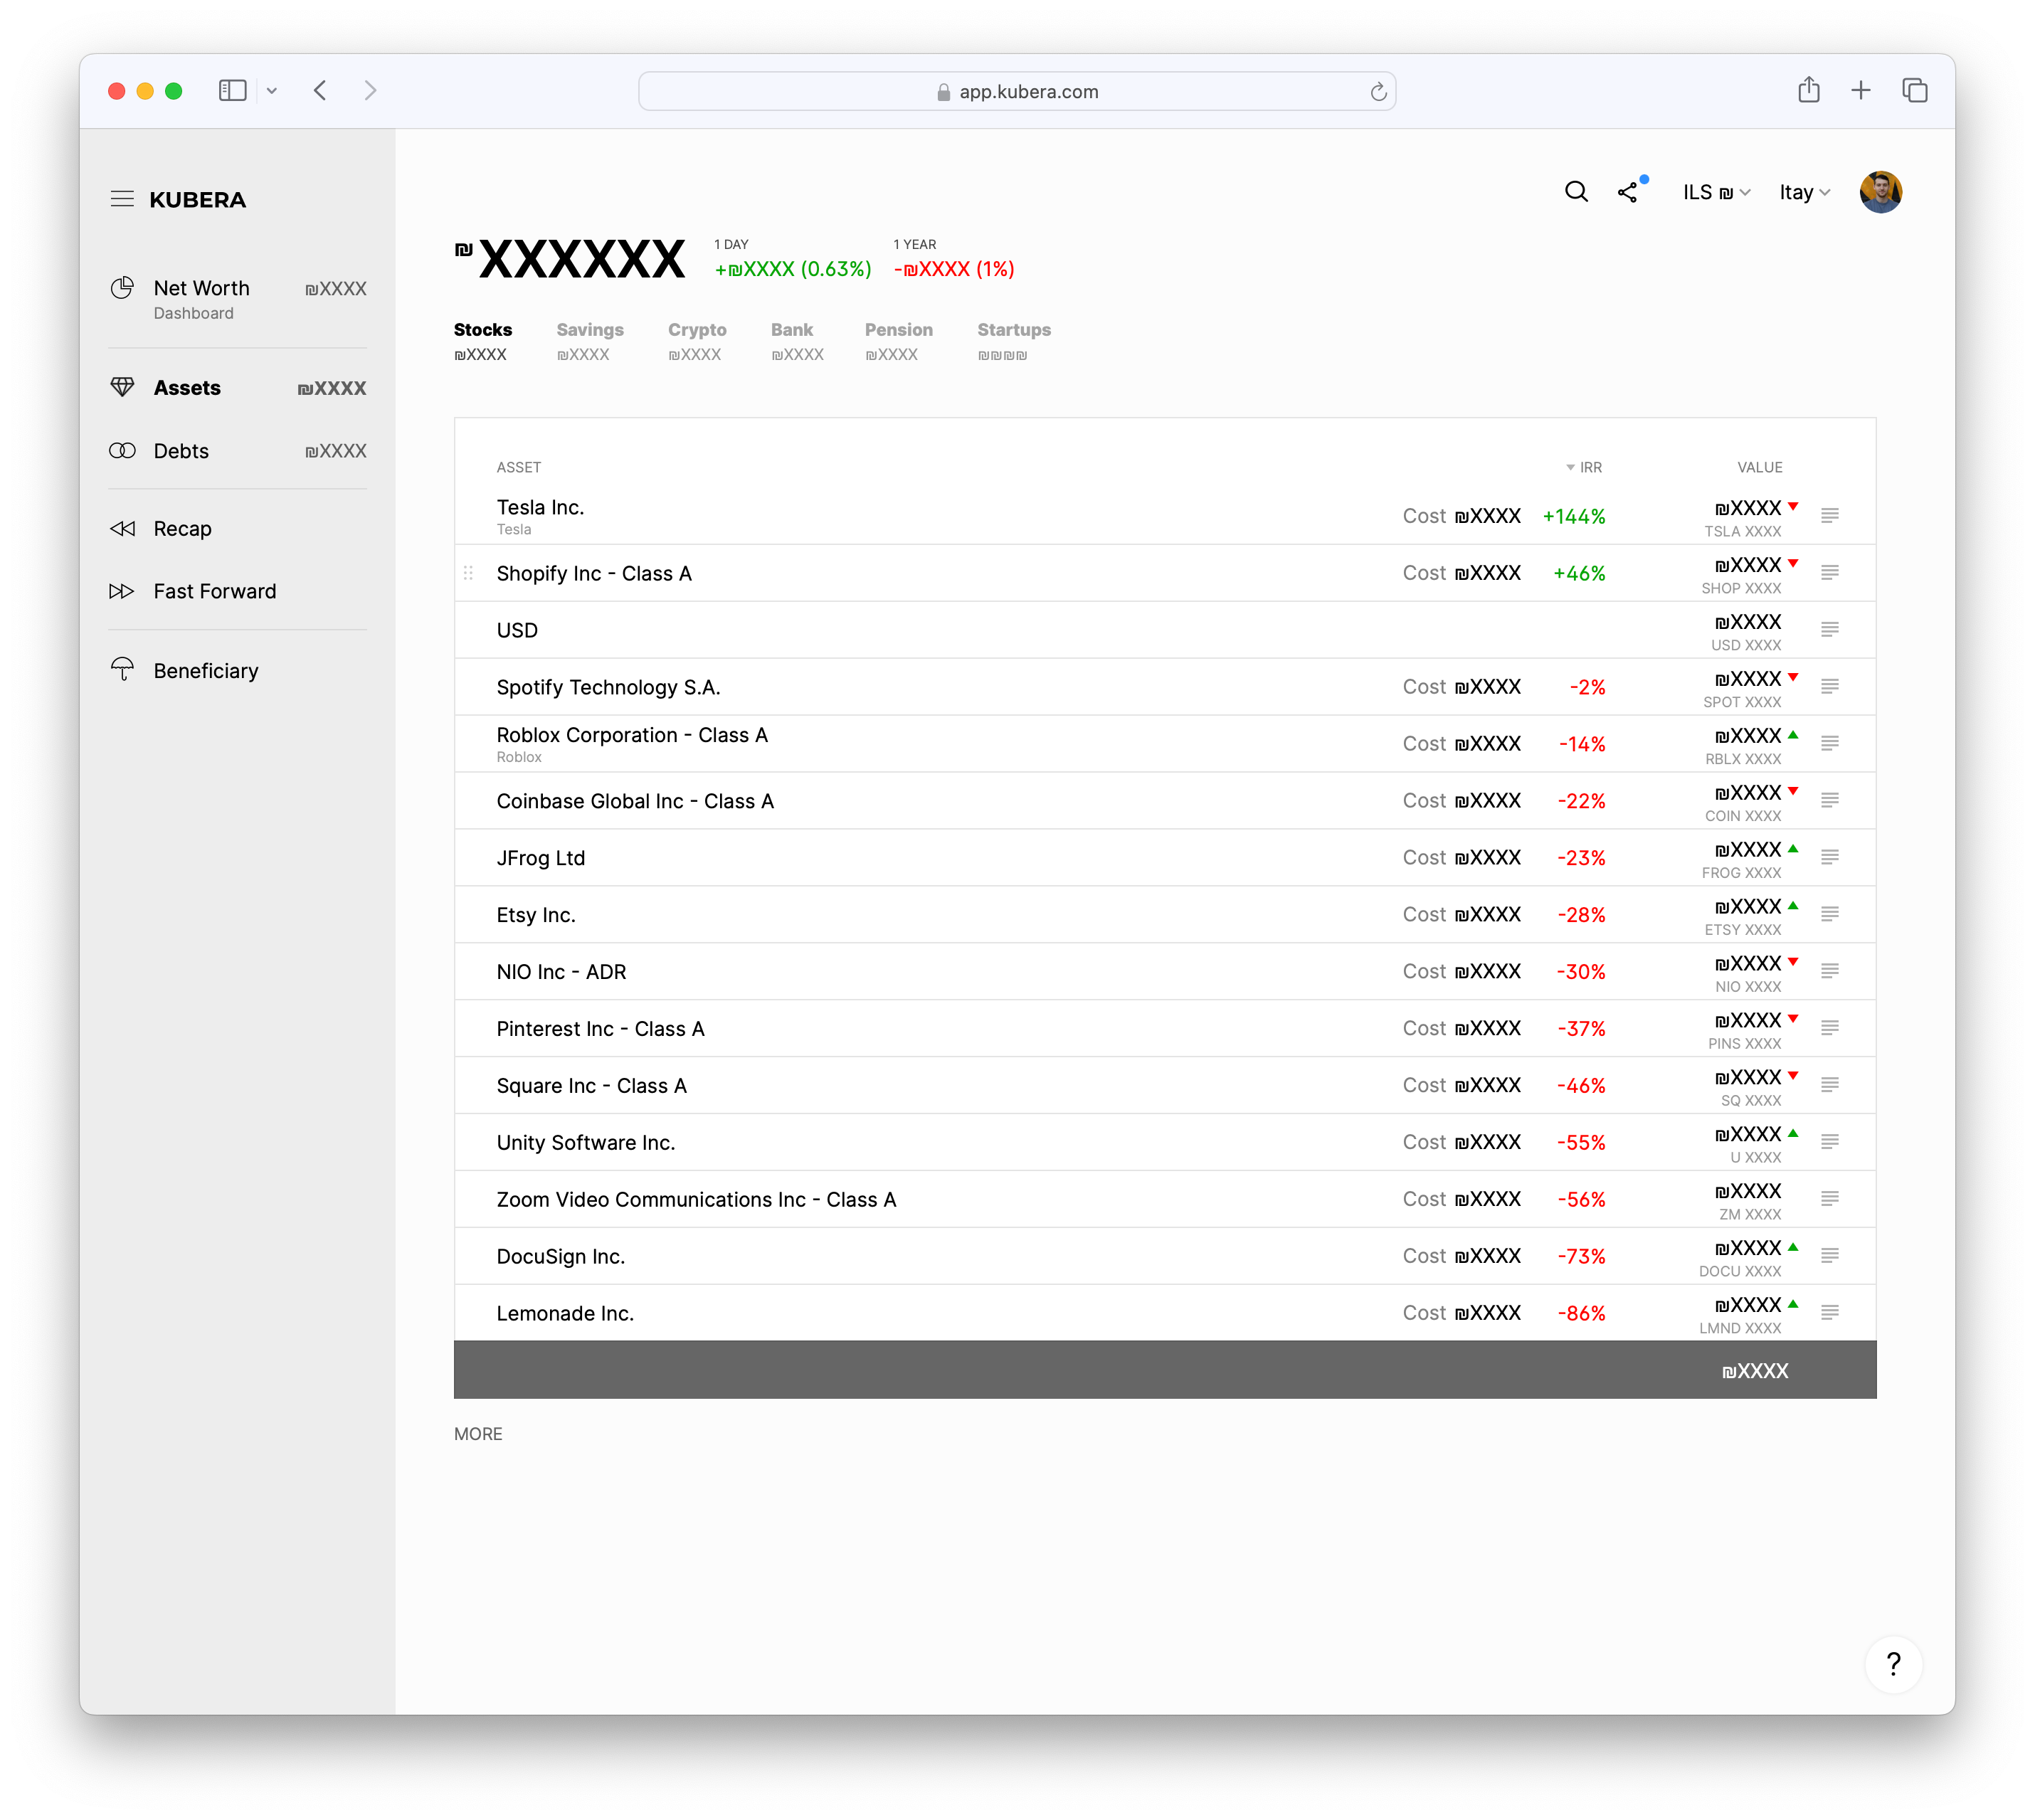This screenshot has height=1820, width=2035.
Task: Open Tesla Inc. row details menu icon
Action: 1829,515
